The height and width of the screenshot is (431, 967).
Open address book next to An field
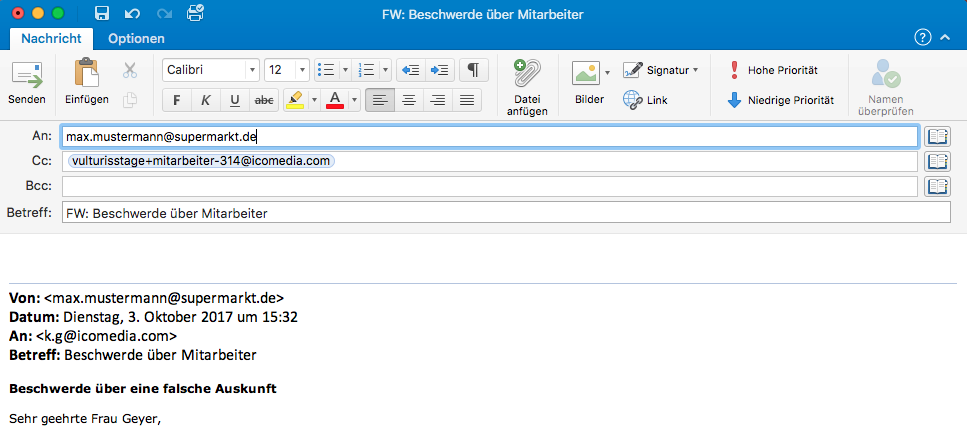[x=937, y=136]
